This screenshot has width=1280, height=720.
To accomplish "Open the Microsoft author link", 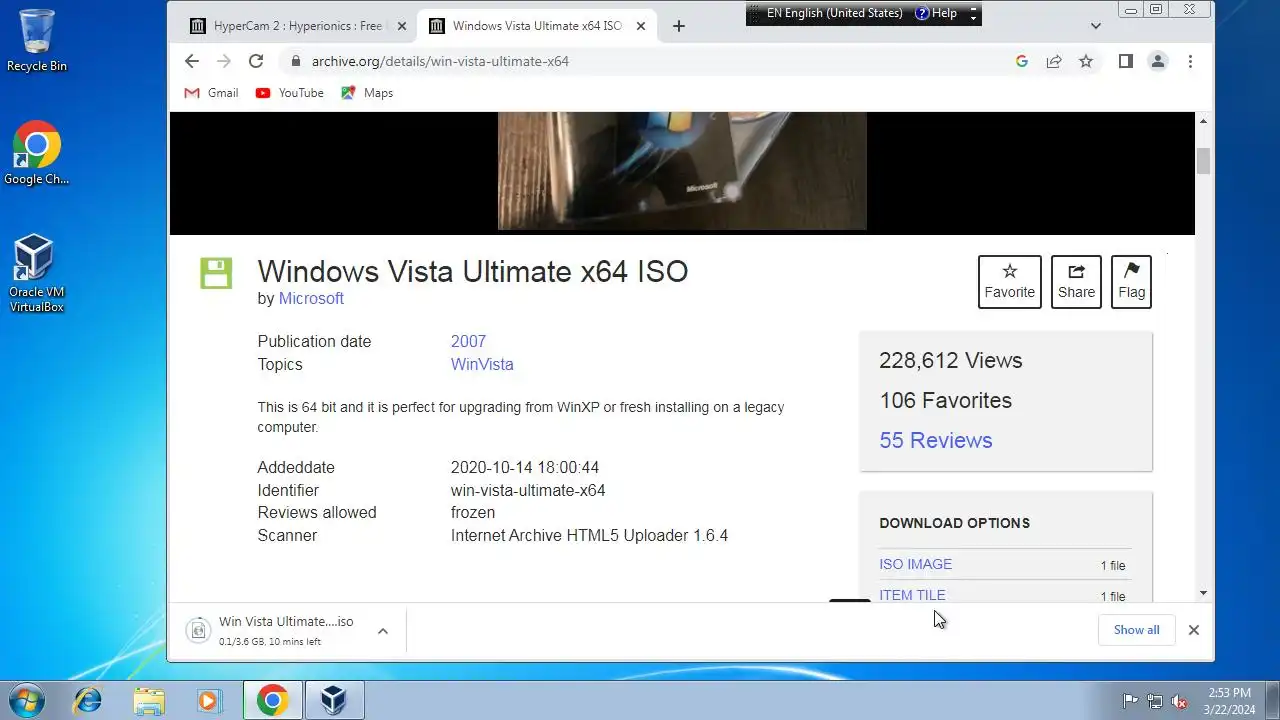I will (x=311, y=298).
